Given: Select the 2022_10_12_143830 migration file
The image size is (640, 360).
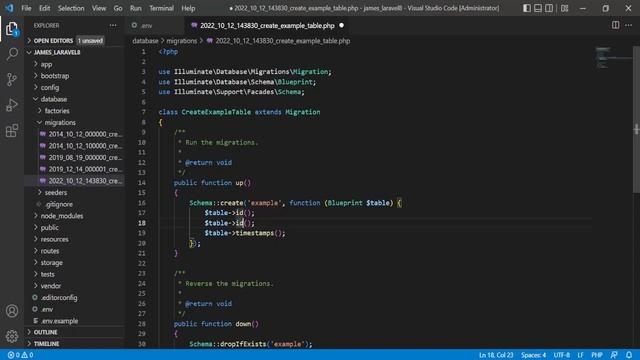Looking at the screenshot, I should click(75, 181).
